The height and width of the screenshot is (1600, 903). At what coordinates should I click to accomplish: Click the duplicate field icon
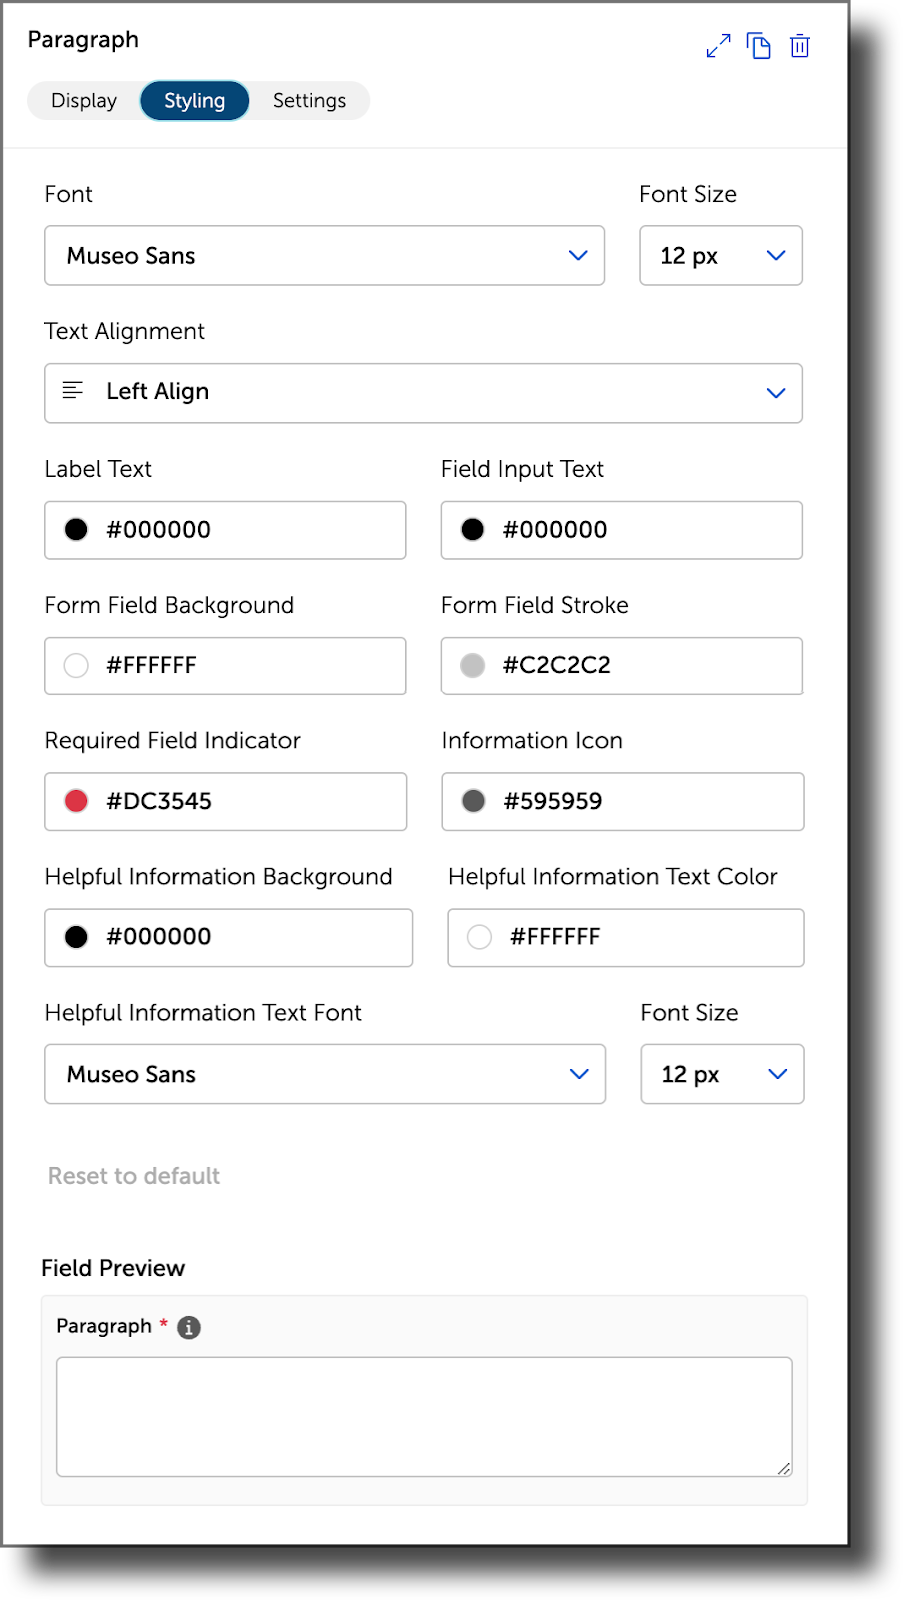click(x=759, y=46)
